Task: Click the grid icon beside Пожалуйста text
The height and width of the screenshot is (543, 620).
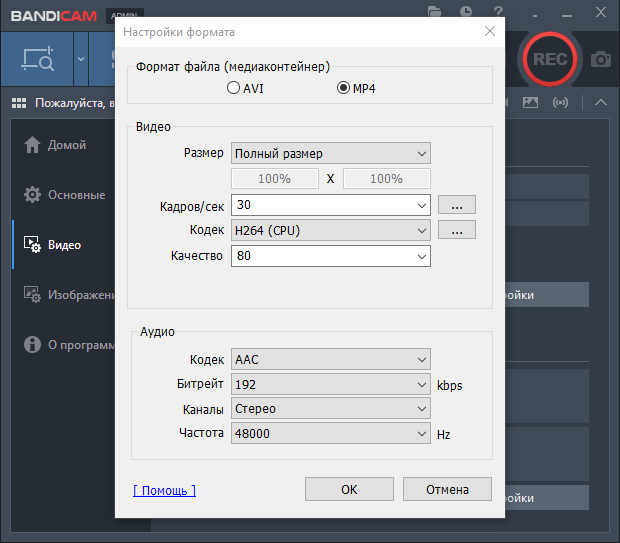Action: tap(19, 103)
